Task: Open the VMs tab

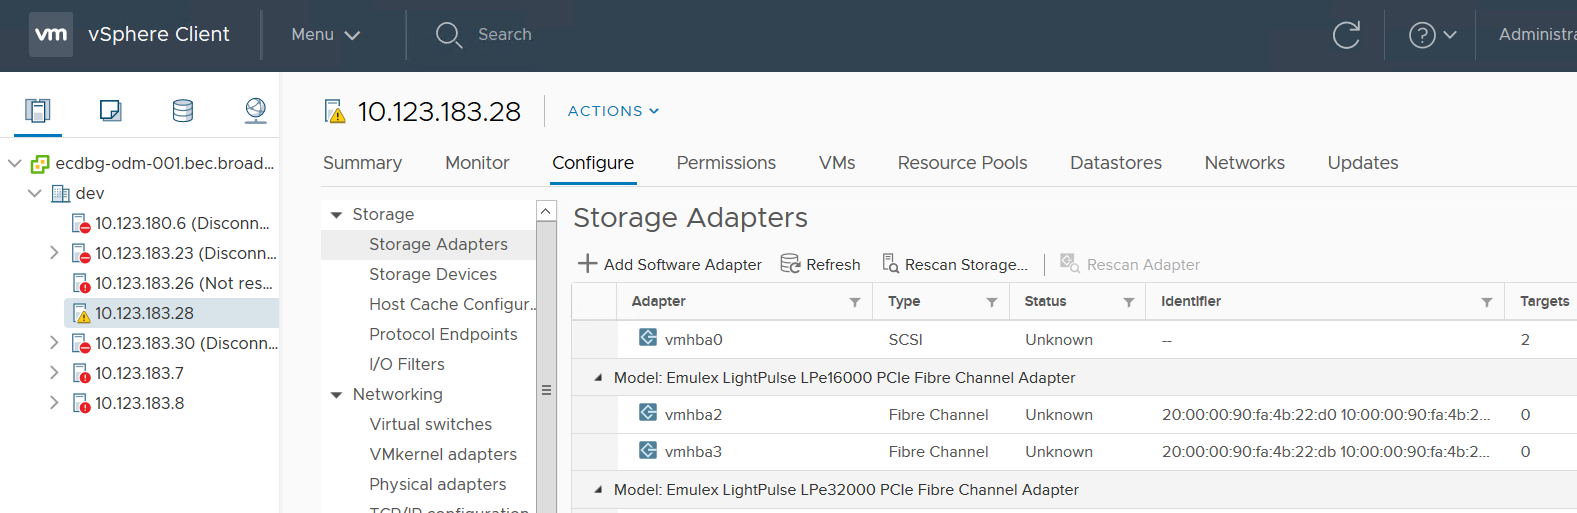Action: (837, 163)
